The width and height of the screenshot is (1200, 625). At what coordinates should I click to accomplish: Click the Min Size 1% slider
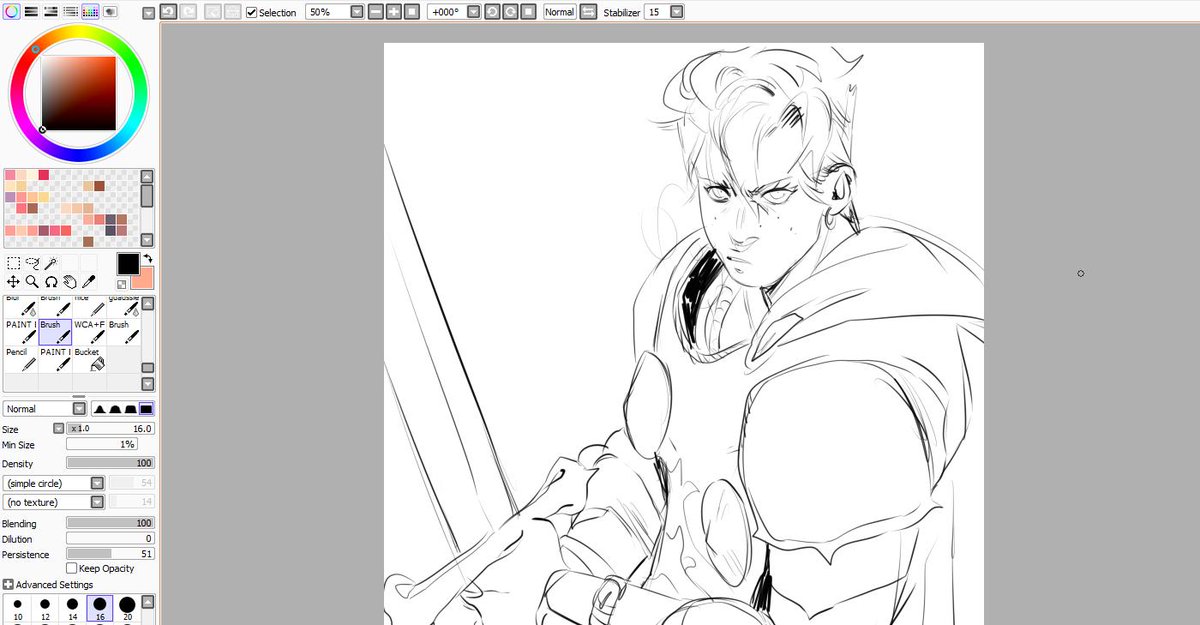coord(102,444)
